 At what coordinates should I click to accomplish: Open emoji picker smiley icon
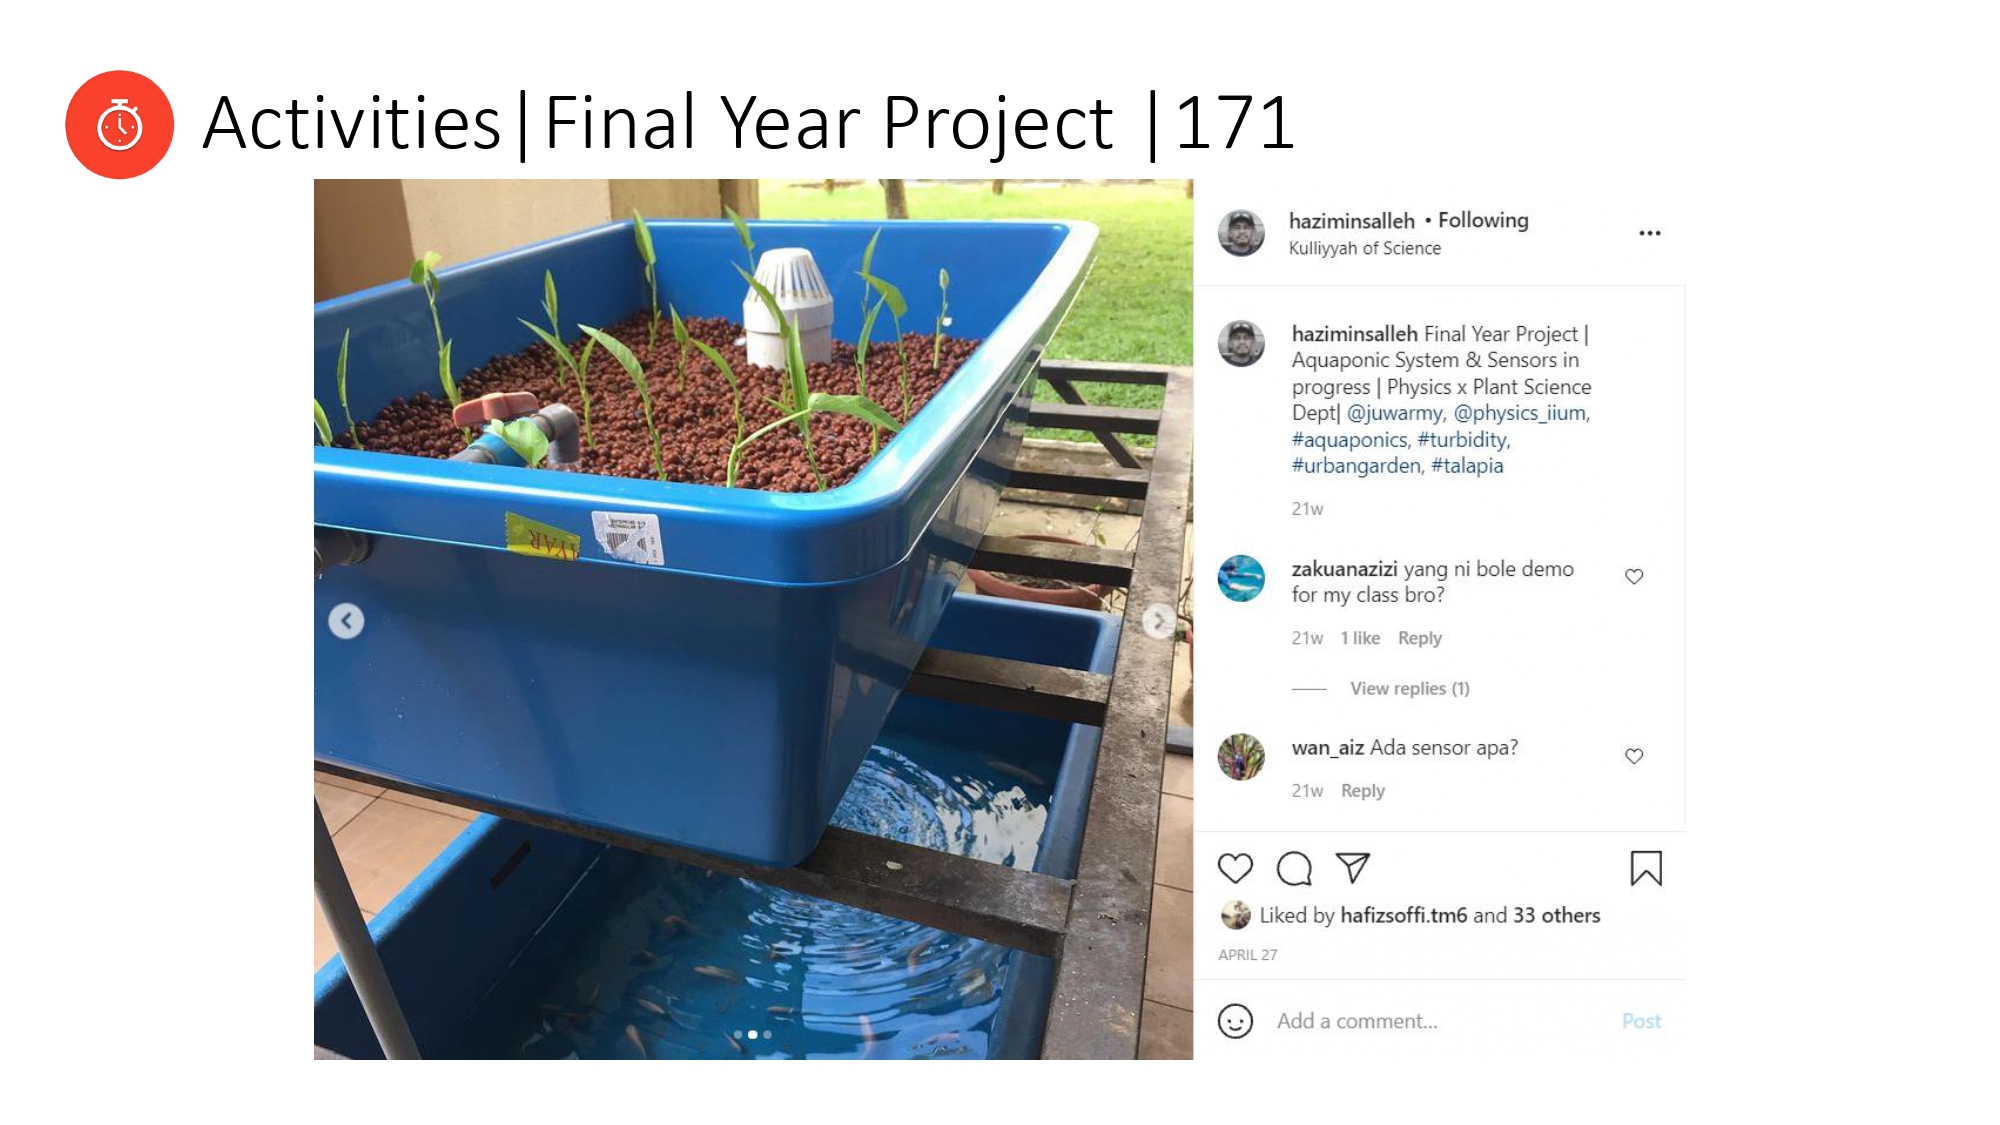coord(1235,1021)
